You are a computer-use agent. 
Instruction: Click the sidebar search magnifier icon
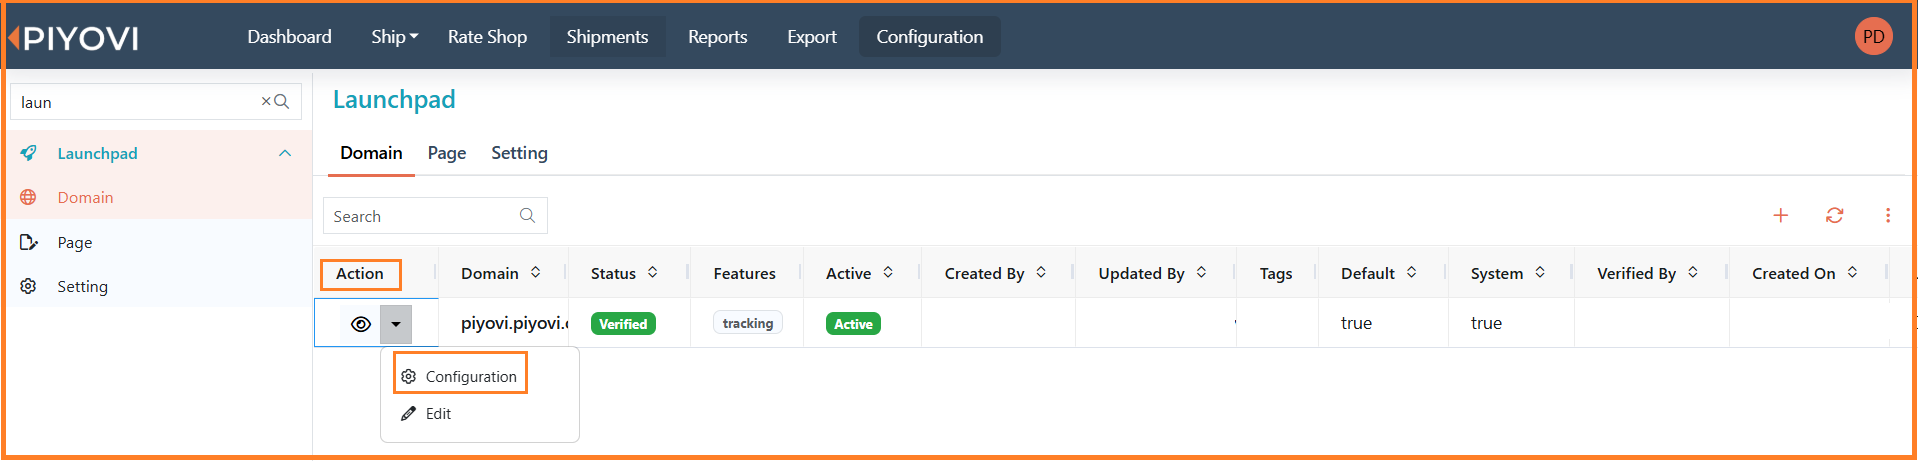282,101
